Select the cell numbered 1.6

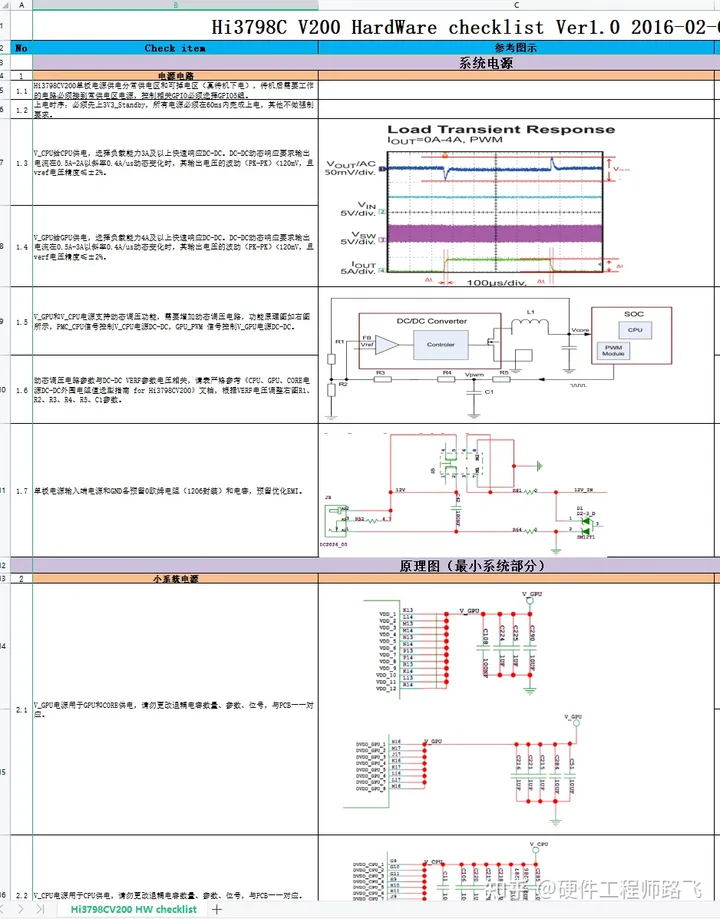pos(22,390)
